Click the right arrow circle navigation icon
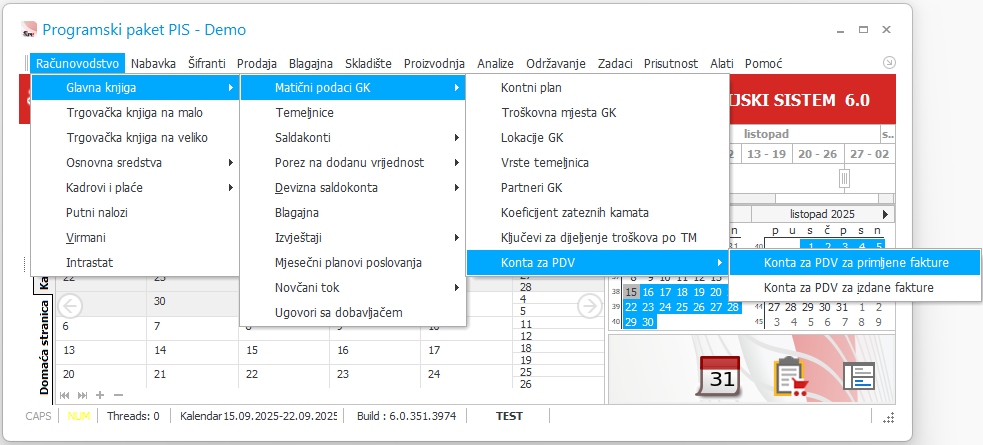 click(x=589, y=306)
